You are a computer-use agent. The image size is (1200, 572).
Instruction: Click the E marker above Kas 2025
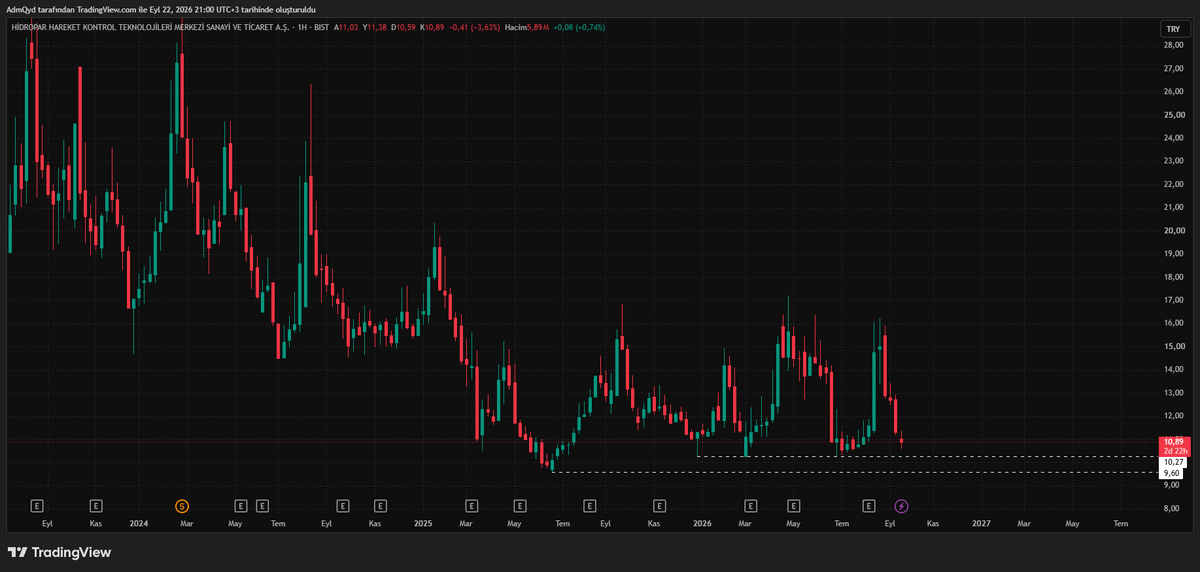[660, 506]
